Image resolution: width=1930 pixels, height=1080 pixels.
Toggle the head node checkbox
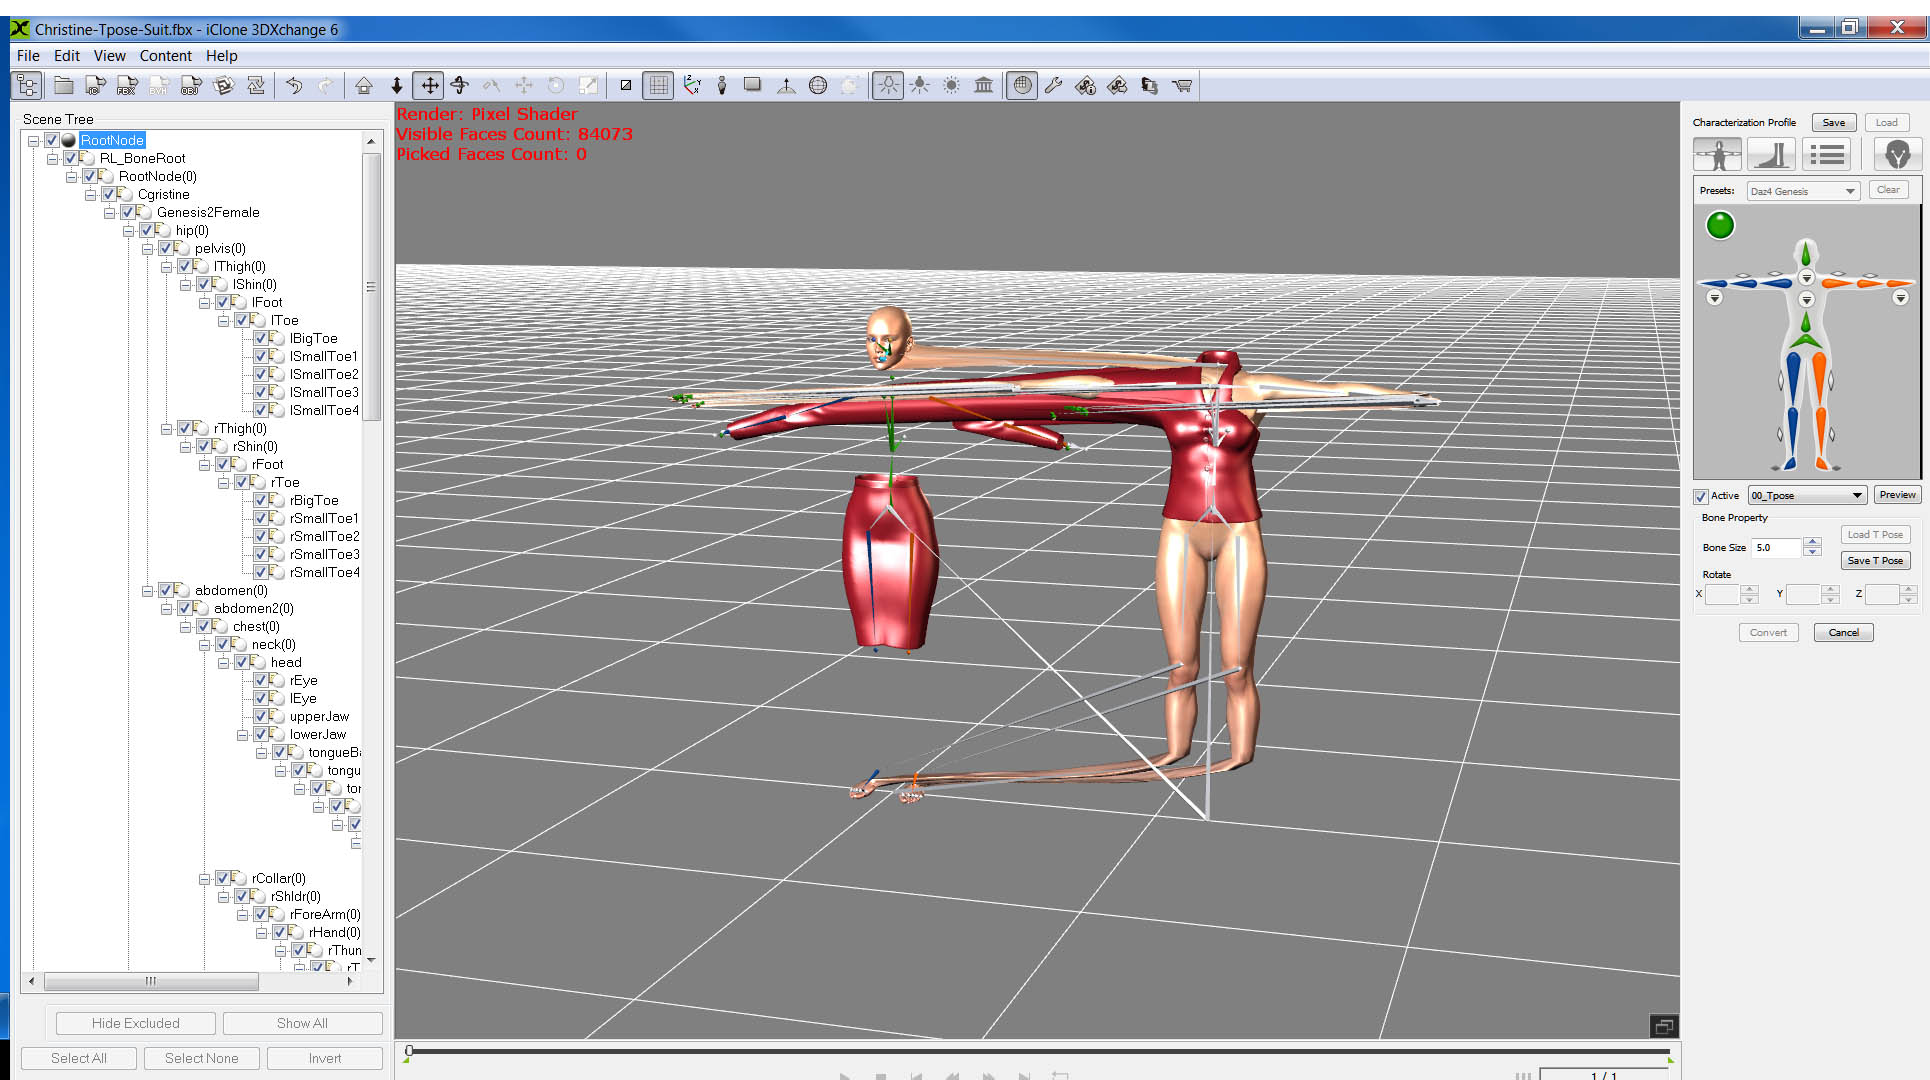242,662
